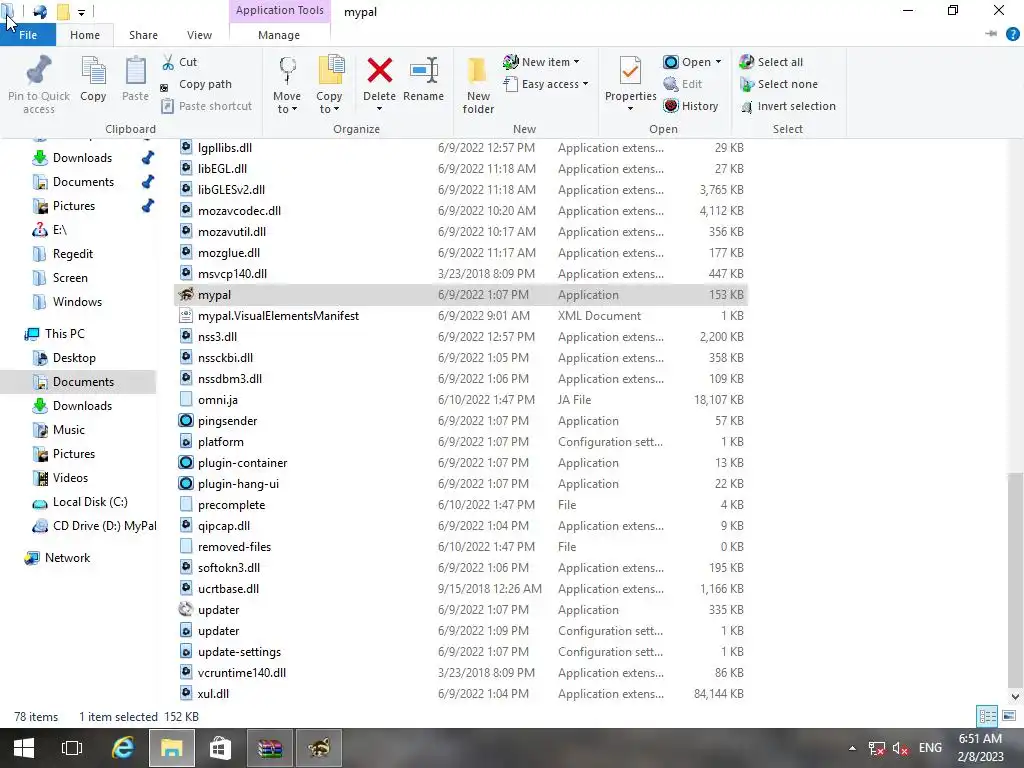The width and height of the screenshot is (1024, 768).
Task: Click the Copy ribbon button
Action: coord(93,79)
